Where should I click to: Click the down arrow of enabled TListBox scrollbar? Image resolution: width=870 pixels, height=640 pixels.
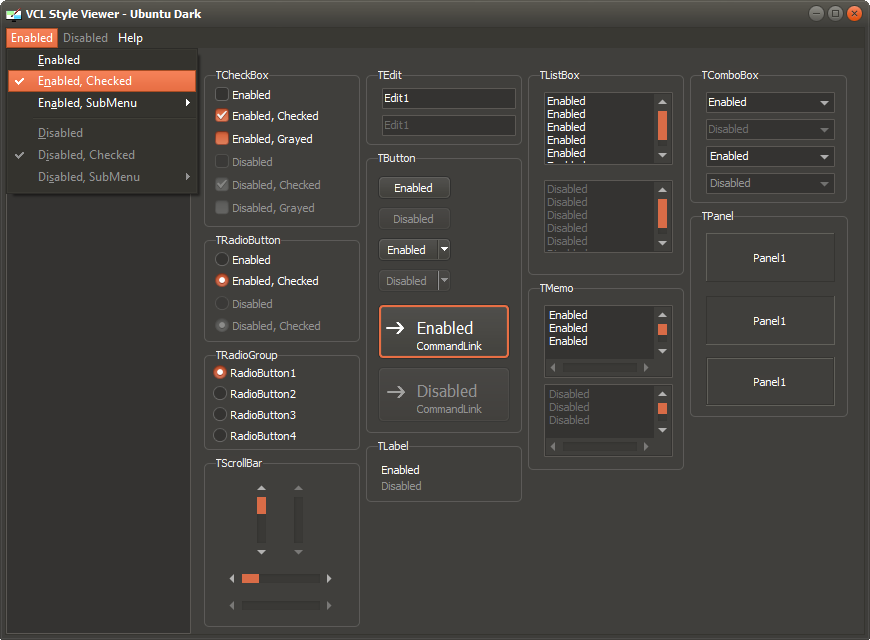pyautogui.click(x=662, y=155)
